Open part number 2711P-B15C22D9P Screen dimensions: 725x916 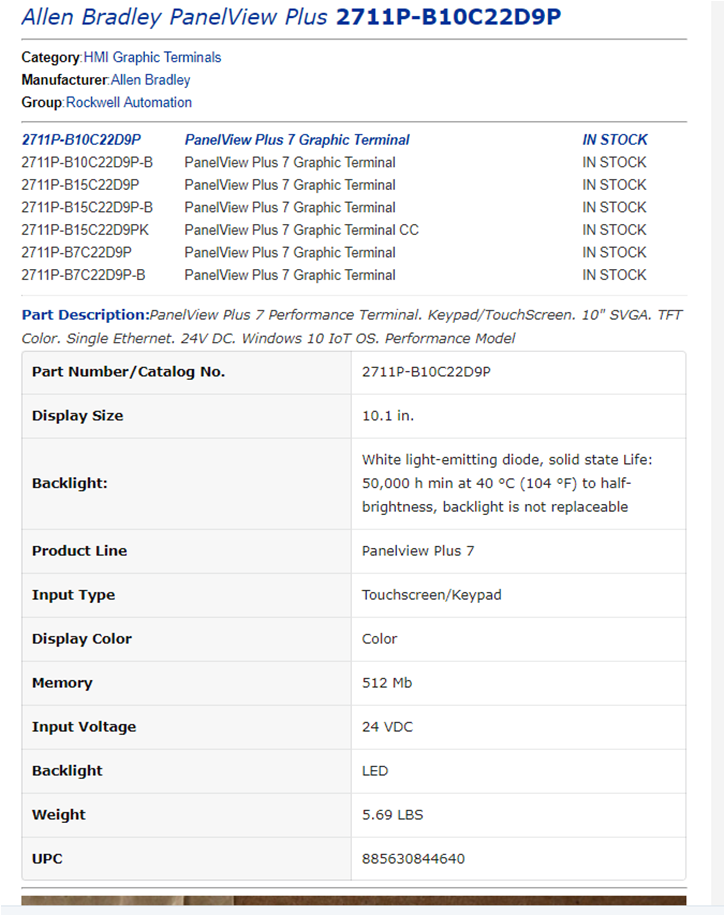(x=81, y=185)
